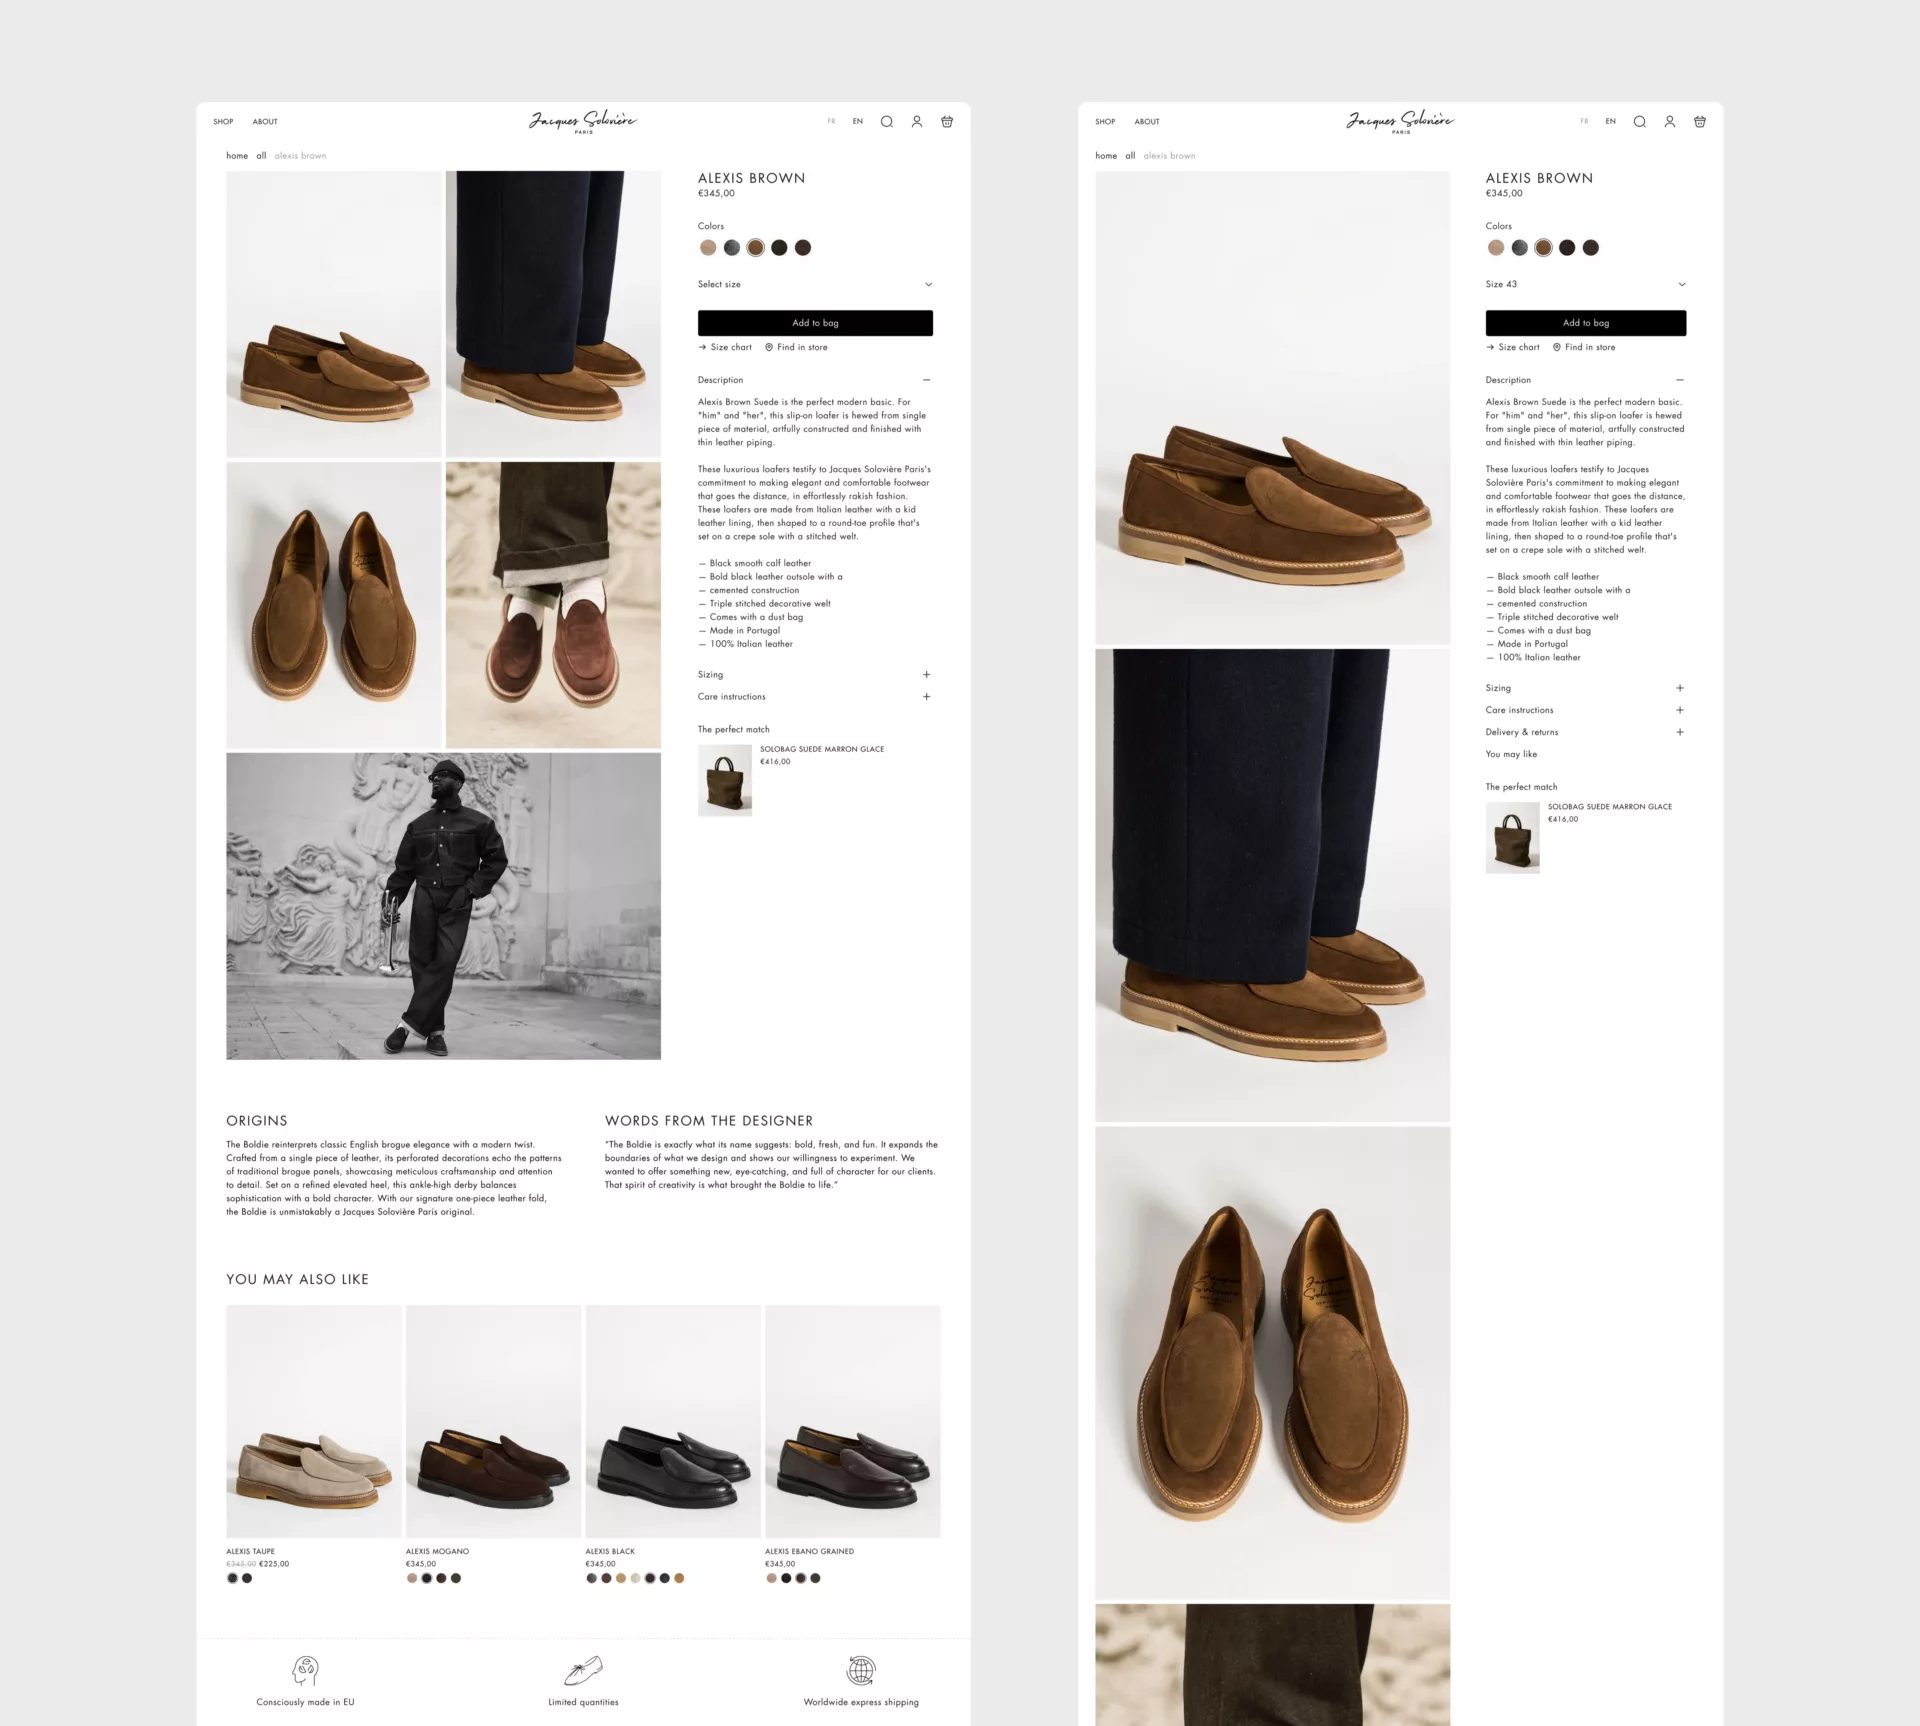Select the grey color swatch on right page
Viewport: 1920px width, 1726px height.
pyautogui.click(x=1520, y=248)
